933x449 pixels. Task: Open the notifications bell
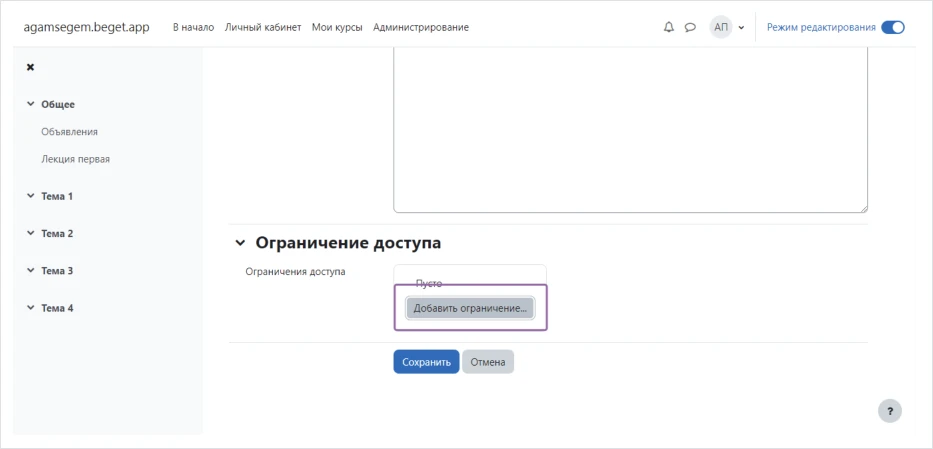(669, 27)
